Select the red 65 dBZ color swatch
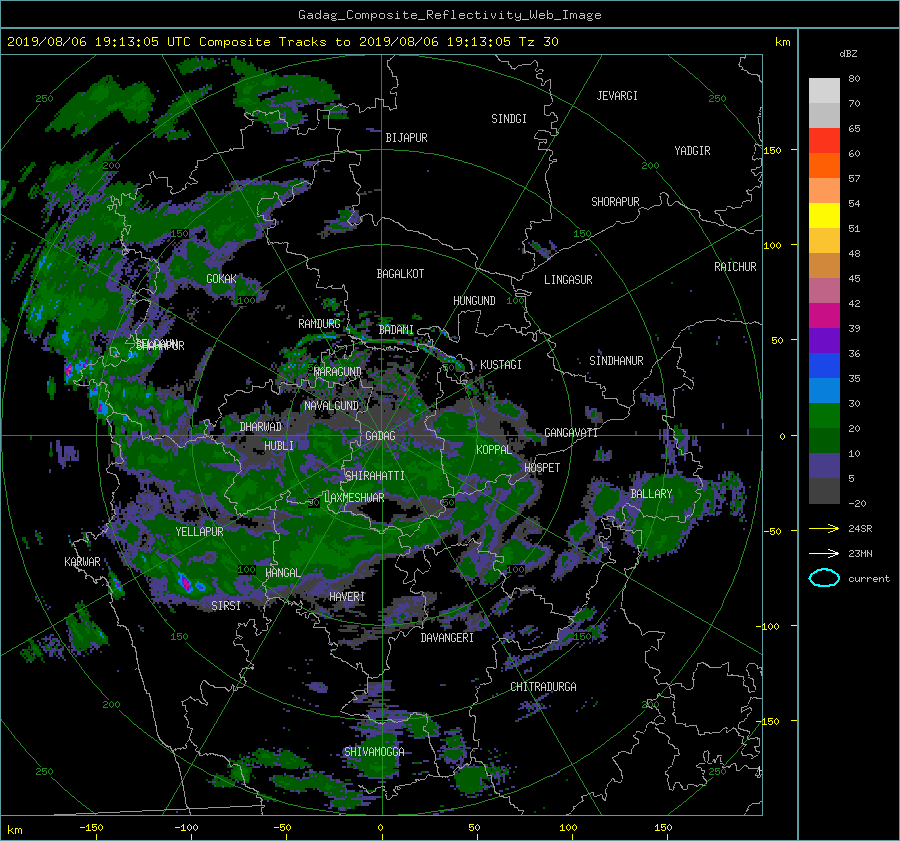 coord(824,141)
